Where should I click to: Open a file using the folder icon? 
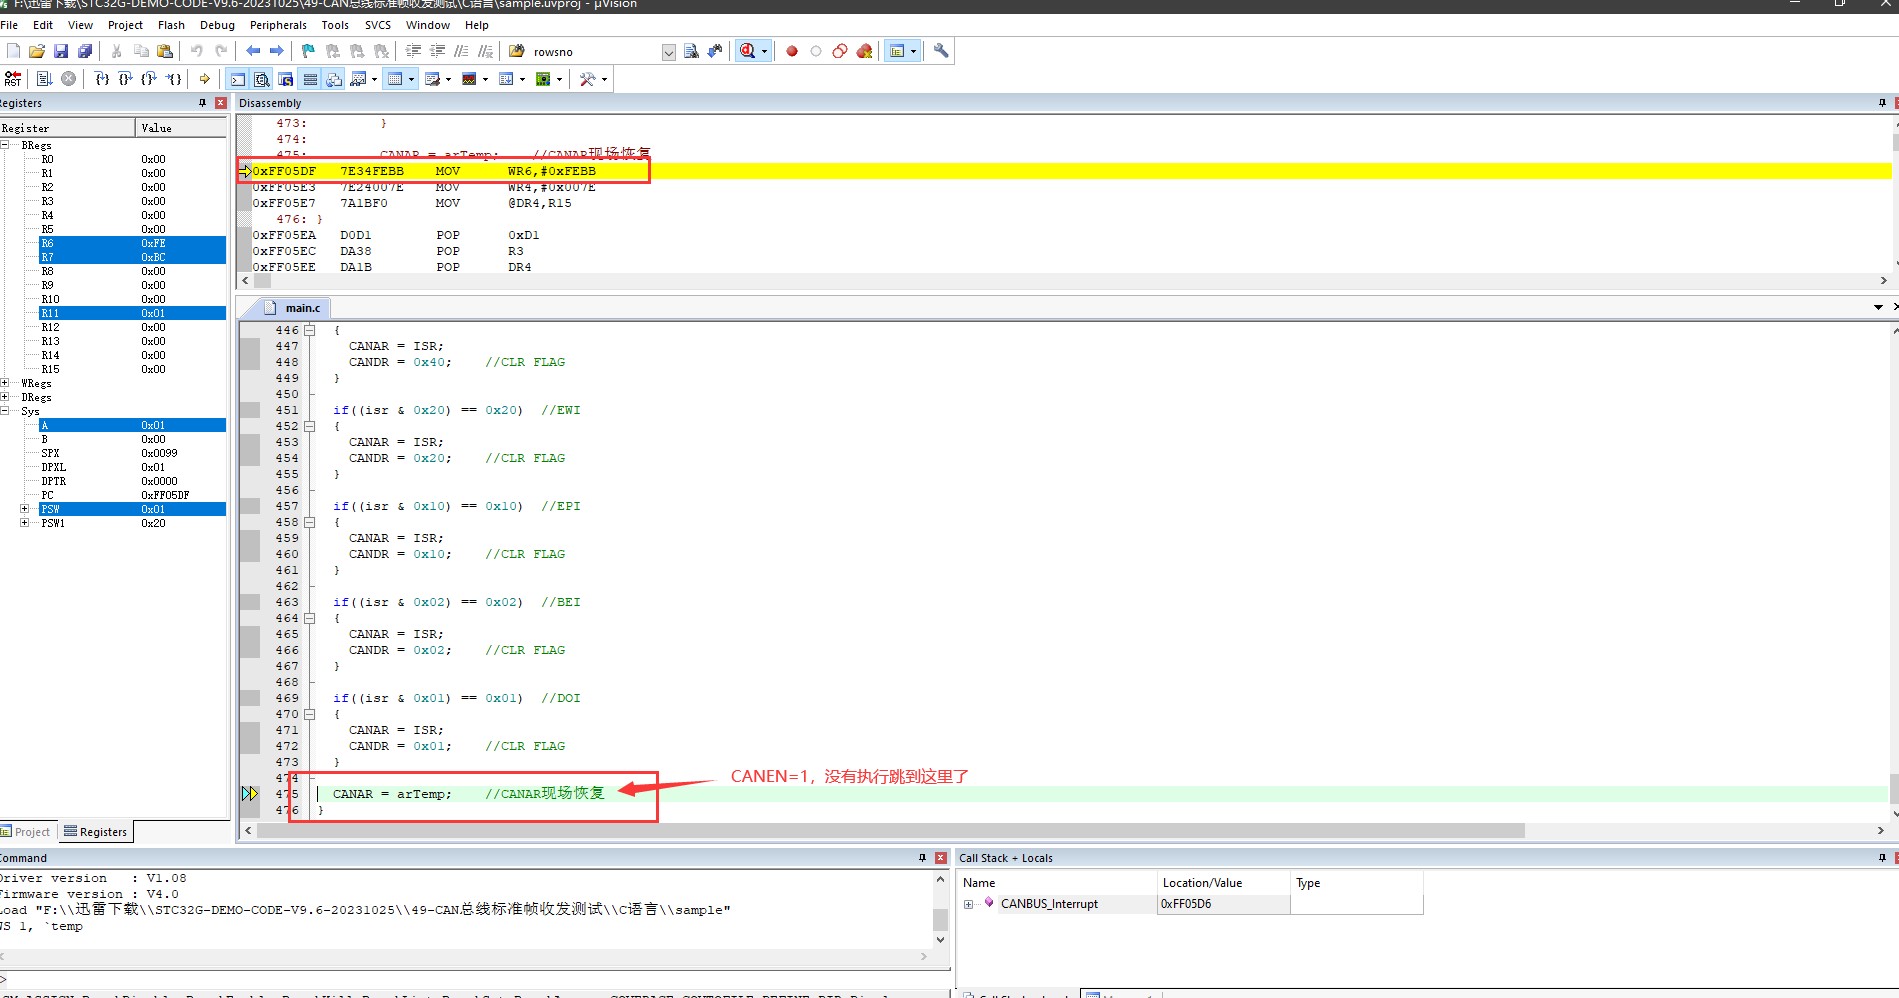[37, 51]
